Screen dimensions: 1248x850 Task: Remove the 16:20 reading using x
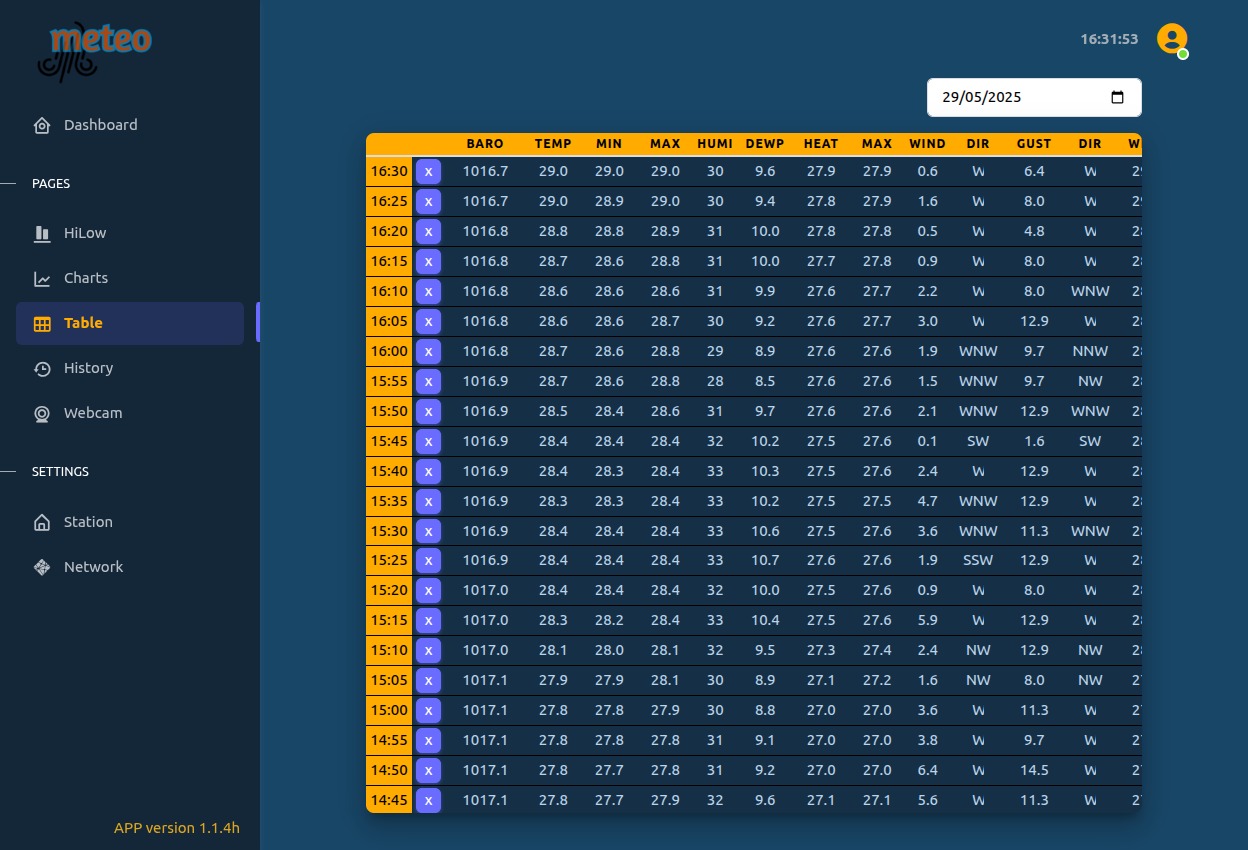(x=428, y=231)
